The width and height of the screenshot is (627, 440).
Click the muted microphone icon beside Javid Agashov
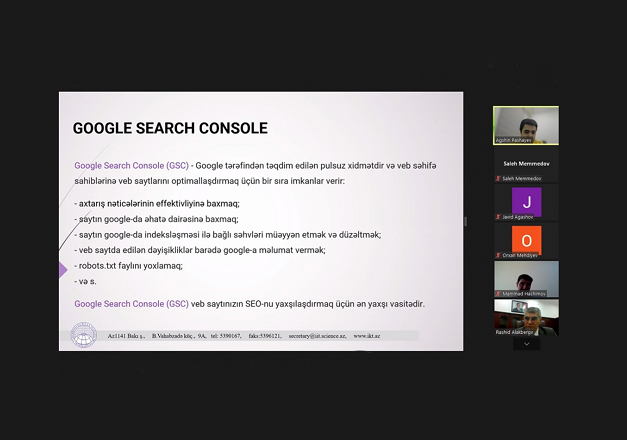click(x=498, y=217)
